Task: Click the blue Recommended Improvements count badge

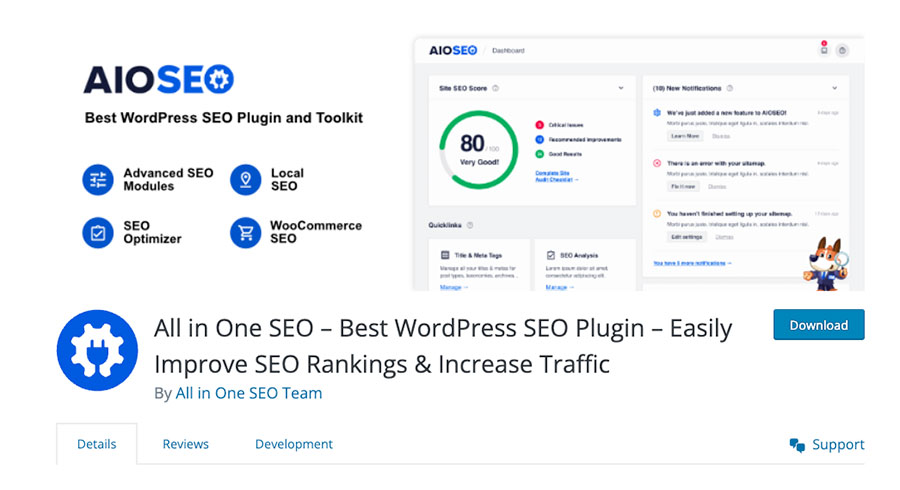Action: (x=540, y=139)
